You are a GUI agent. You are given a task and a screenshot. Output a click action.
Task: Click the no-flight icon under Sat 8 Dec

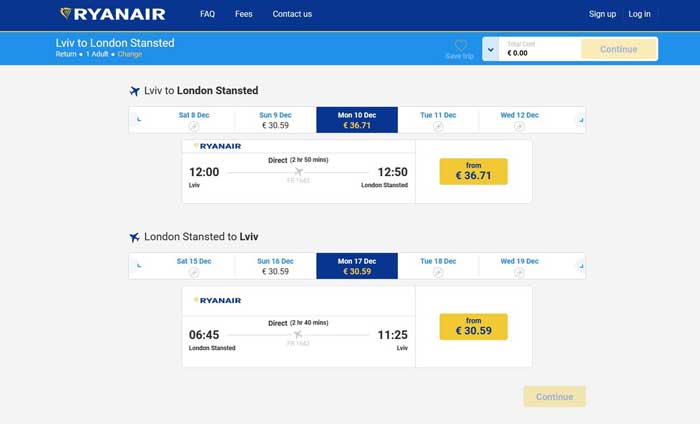tap(194, 126)
